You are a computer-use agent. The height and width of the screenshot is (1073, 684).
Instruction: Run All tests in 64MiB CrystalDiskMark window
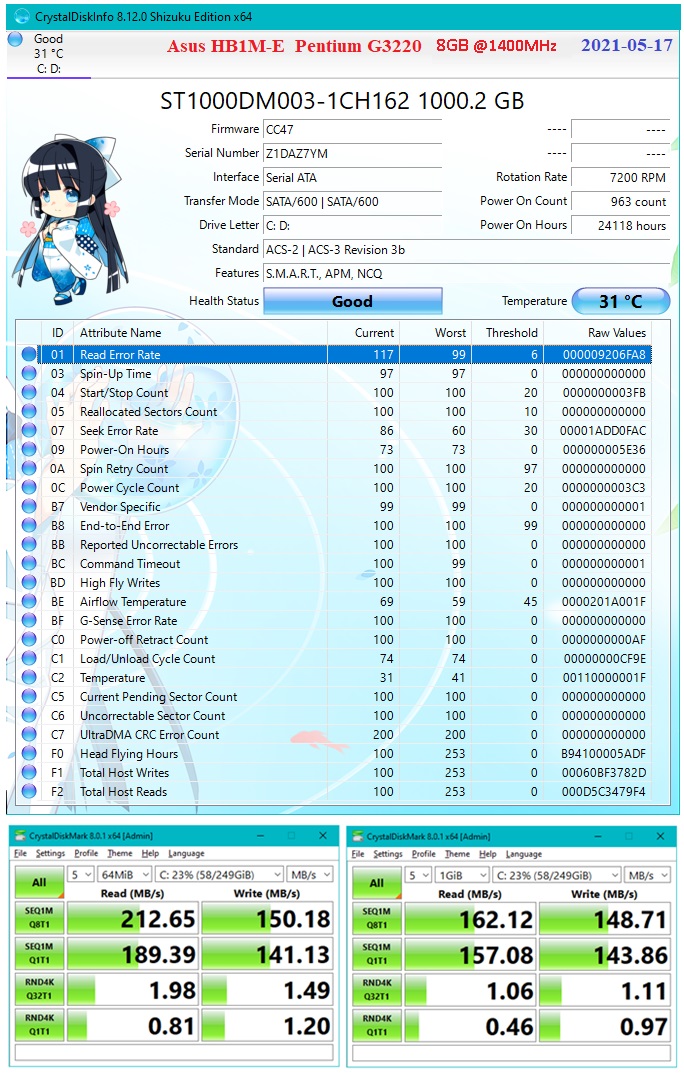[39, 883]
